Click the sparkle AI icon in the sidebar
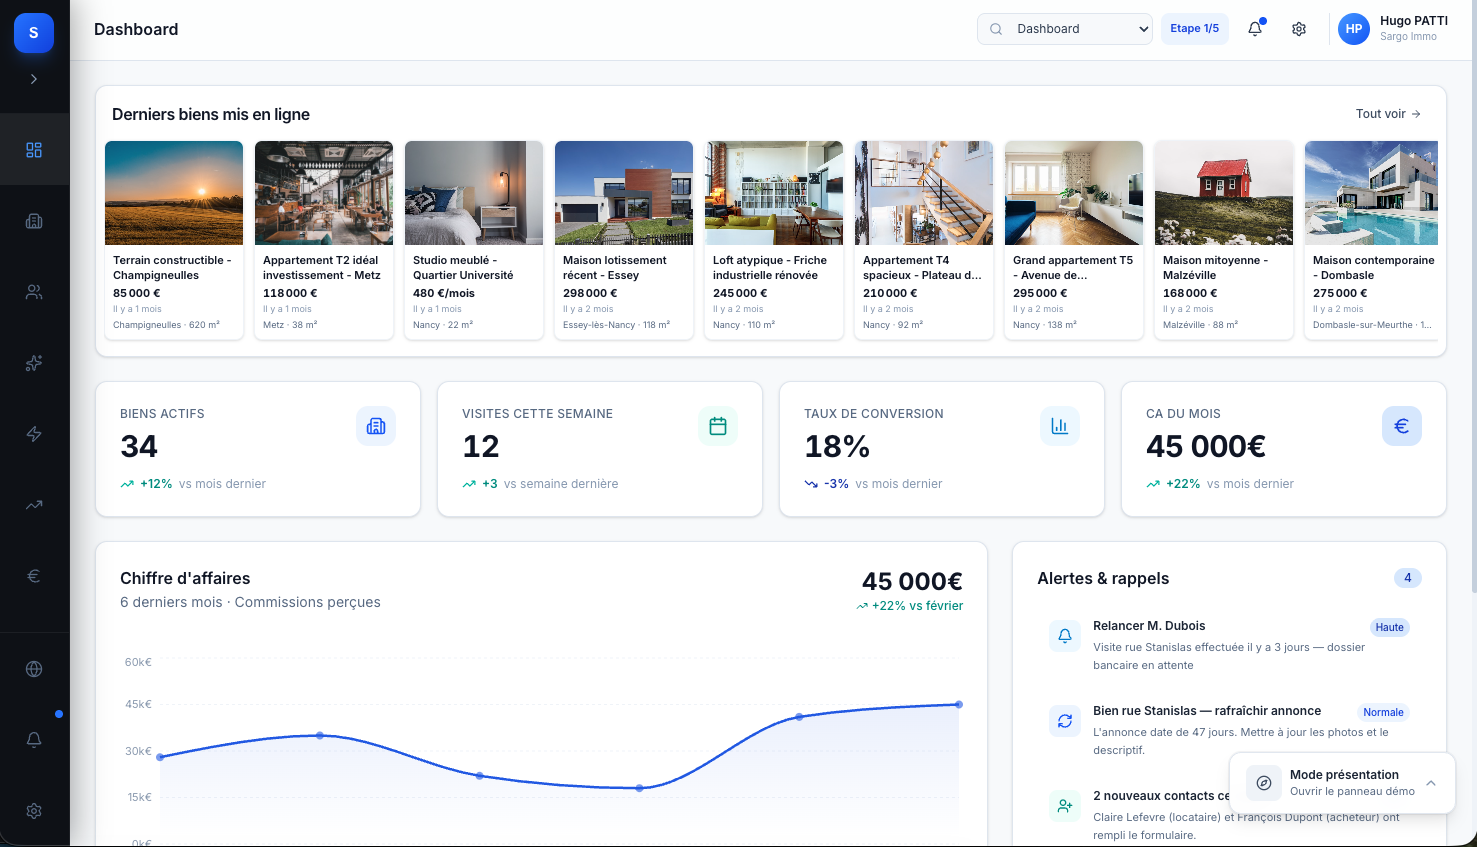This screenshot has height=847, width=1477. tap(34, 363)
